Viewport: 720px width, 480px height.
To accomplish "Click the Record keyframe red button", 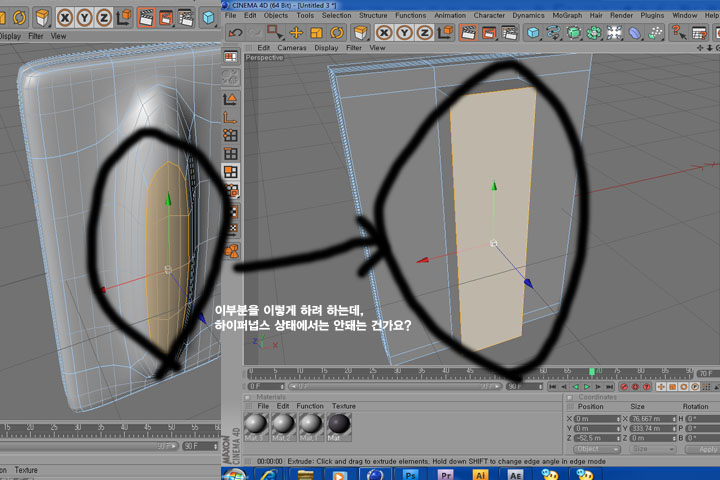I will click(x=624, y=387).
